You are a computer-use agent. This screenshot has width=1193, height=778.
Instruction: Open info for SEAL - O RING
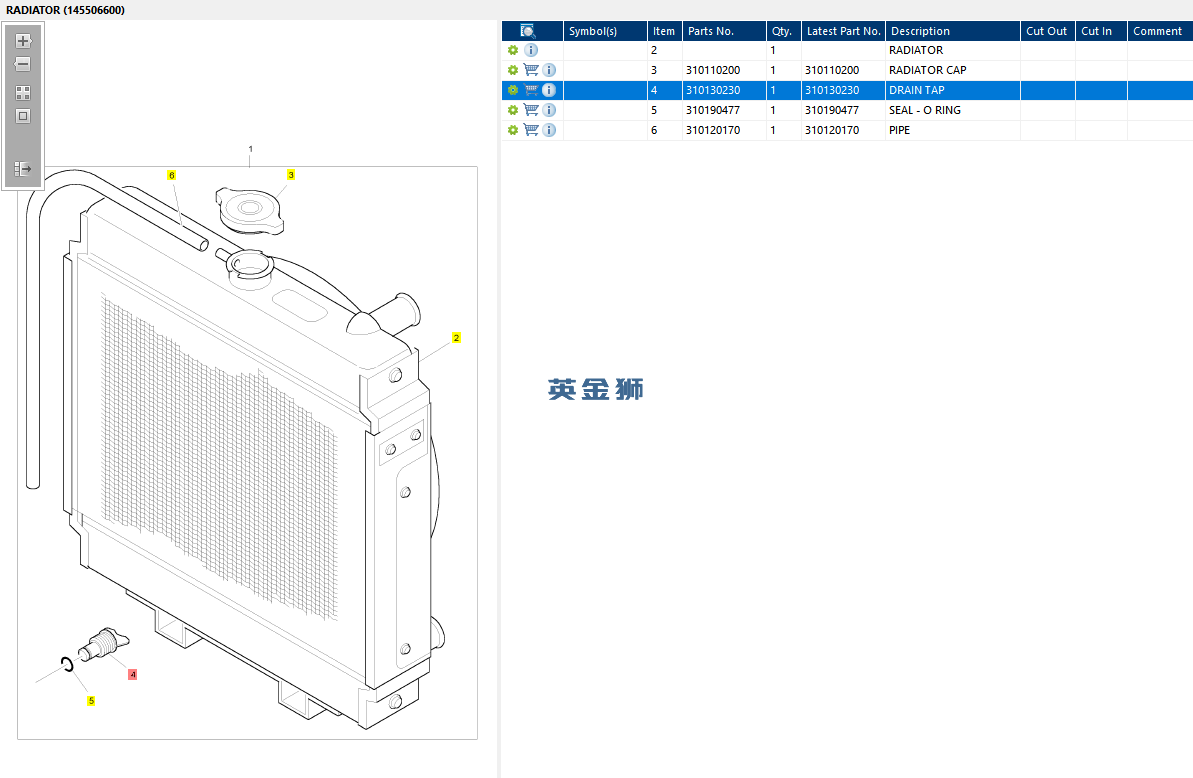click(x=549, y=110)
